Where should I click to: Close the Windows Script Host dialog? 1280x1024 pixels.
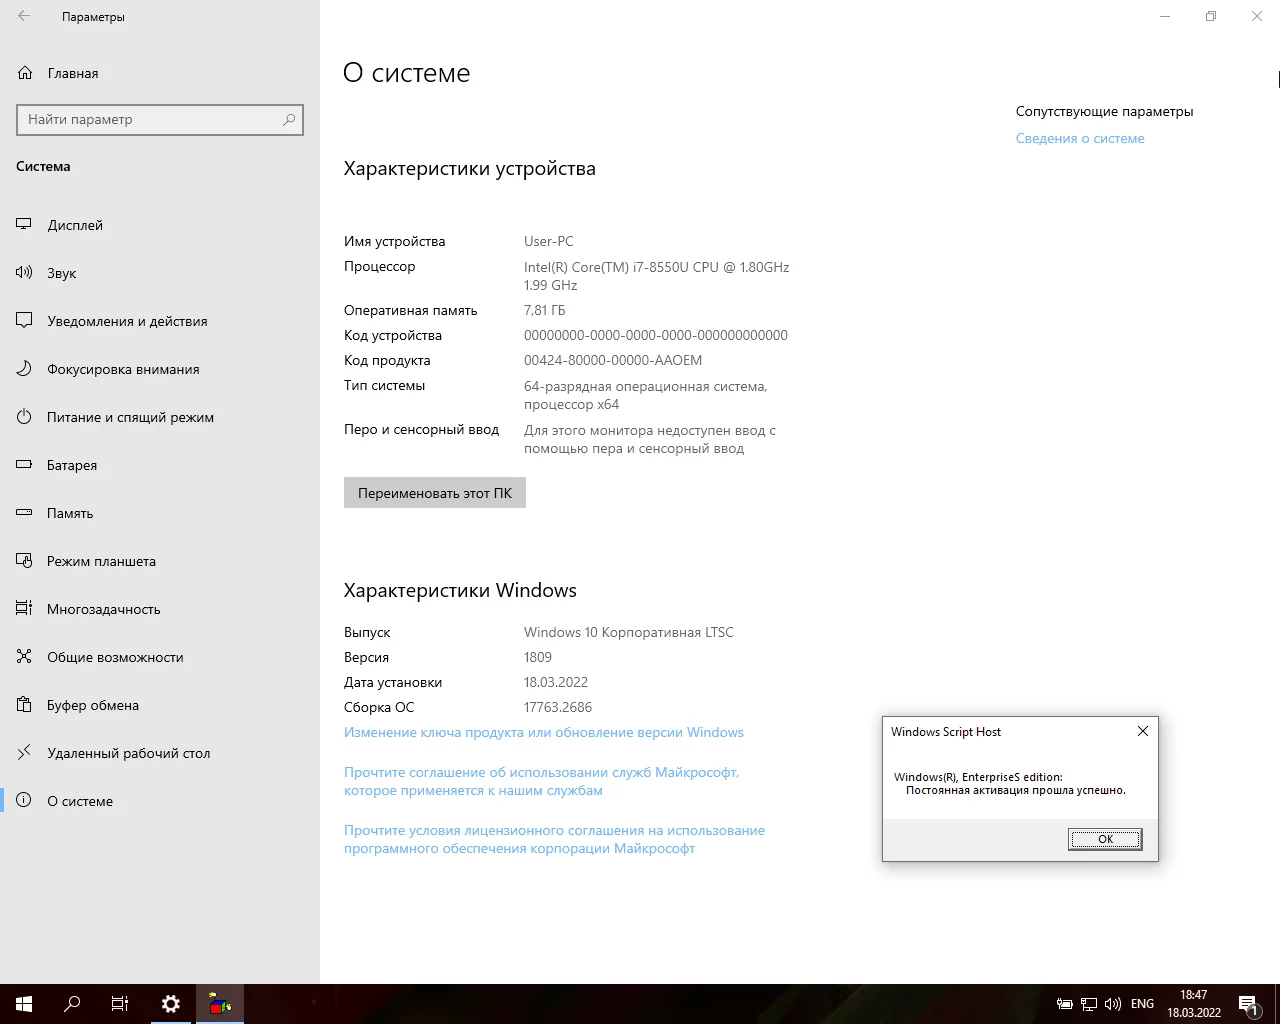(1143, 731)
